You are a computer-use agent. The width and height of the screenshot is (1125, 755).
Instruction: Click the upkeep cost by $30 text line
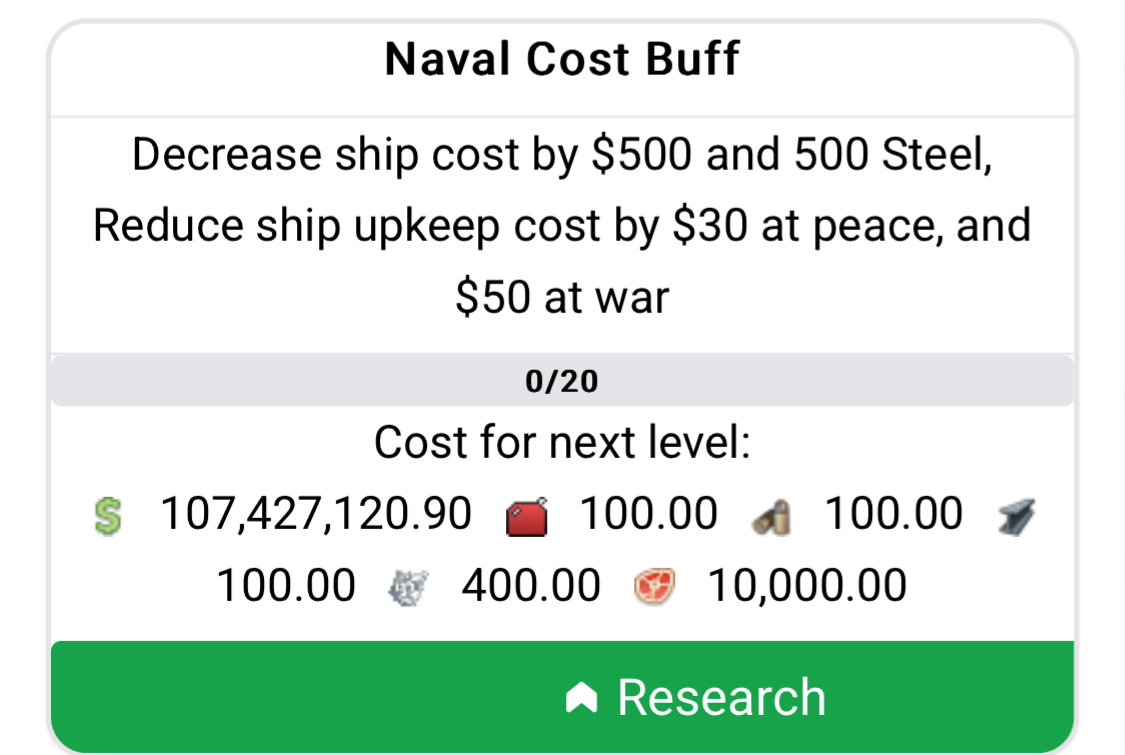click(x=562, y=226)
